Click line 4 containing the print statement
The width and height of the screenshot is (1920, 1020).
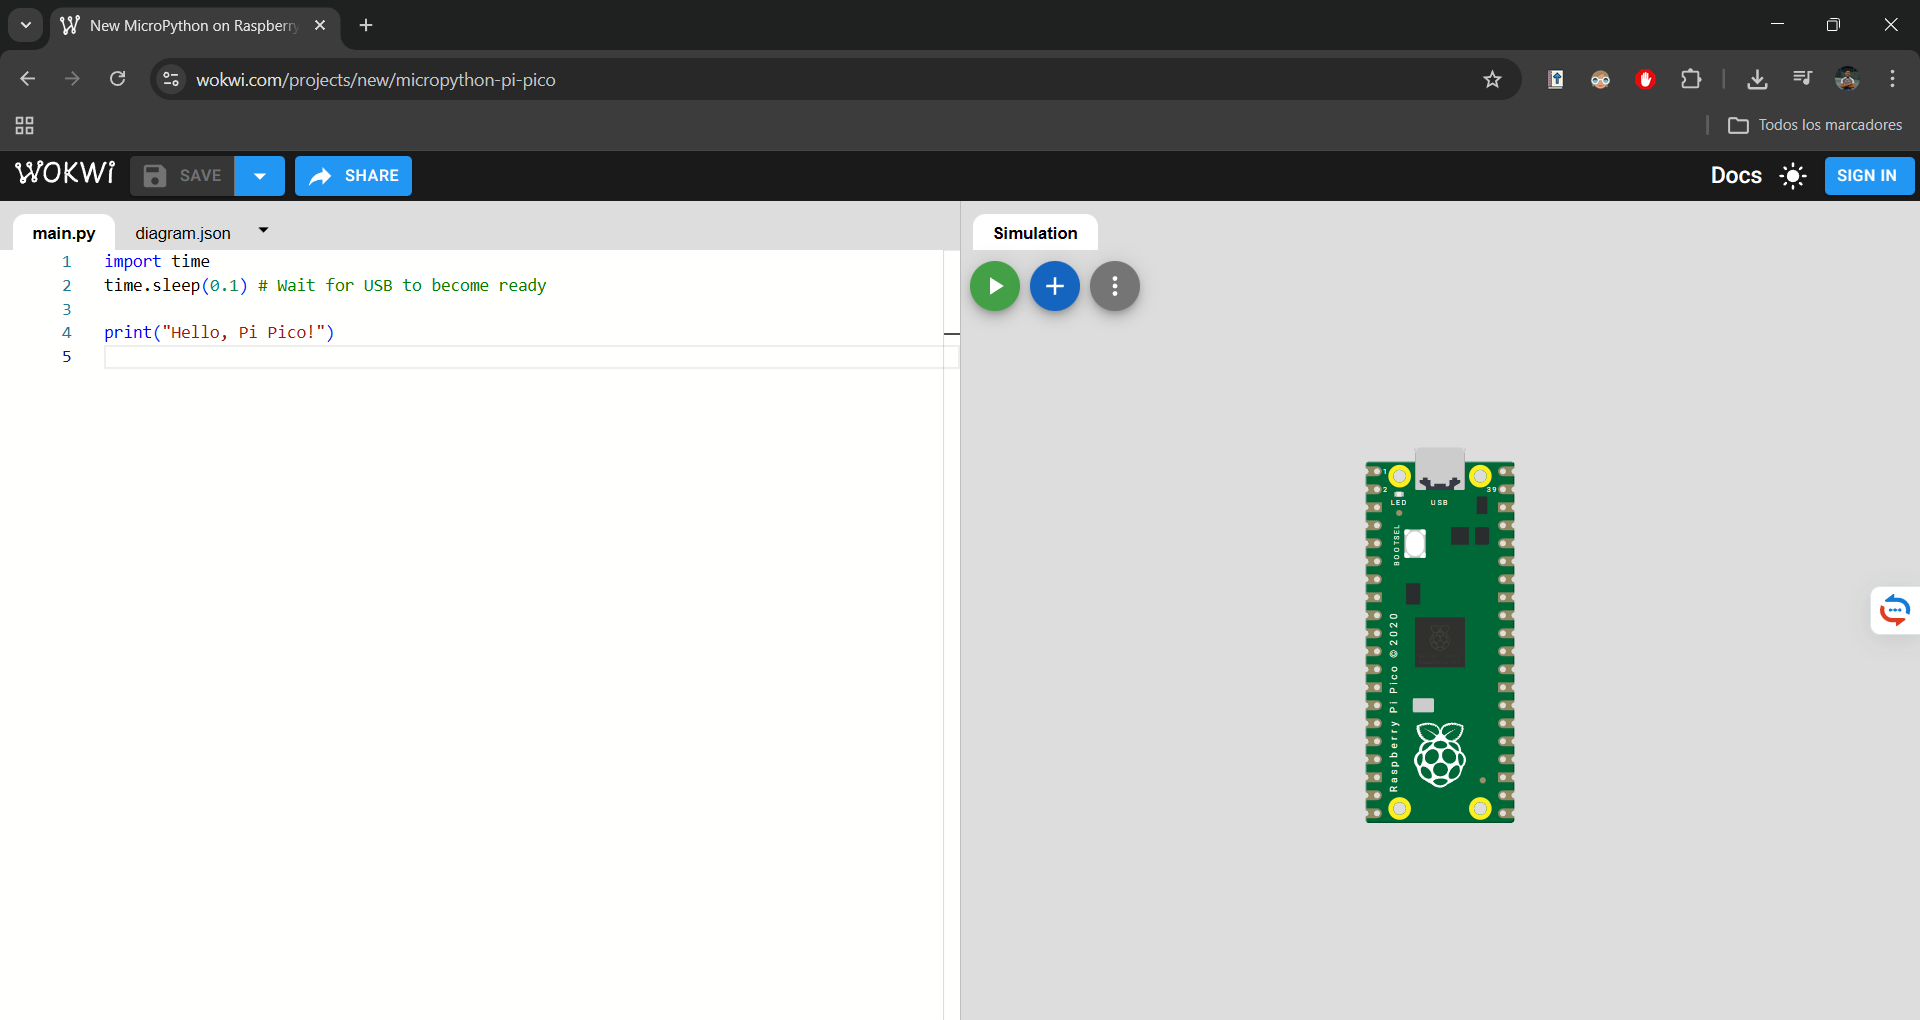pos(219,332)
